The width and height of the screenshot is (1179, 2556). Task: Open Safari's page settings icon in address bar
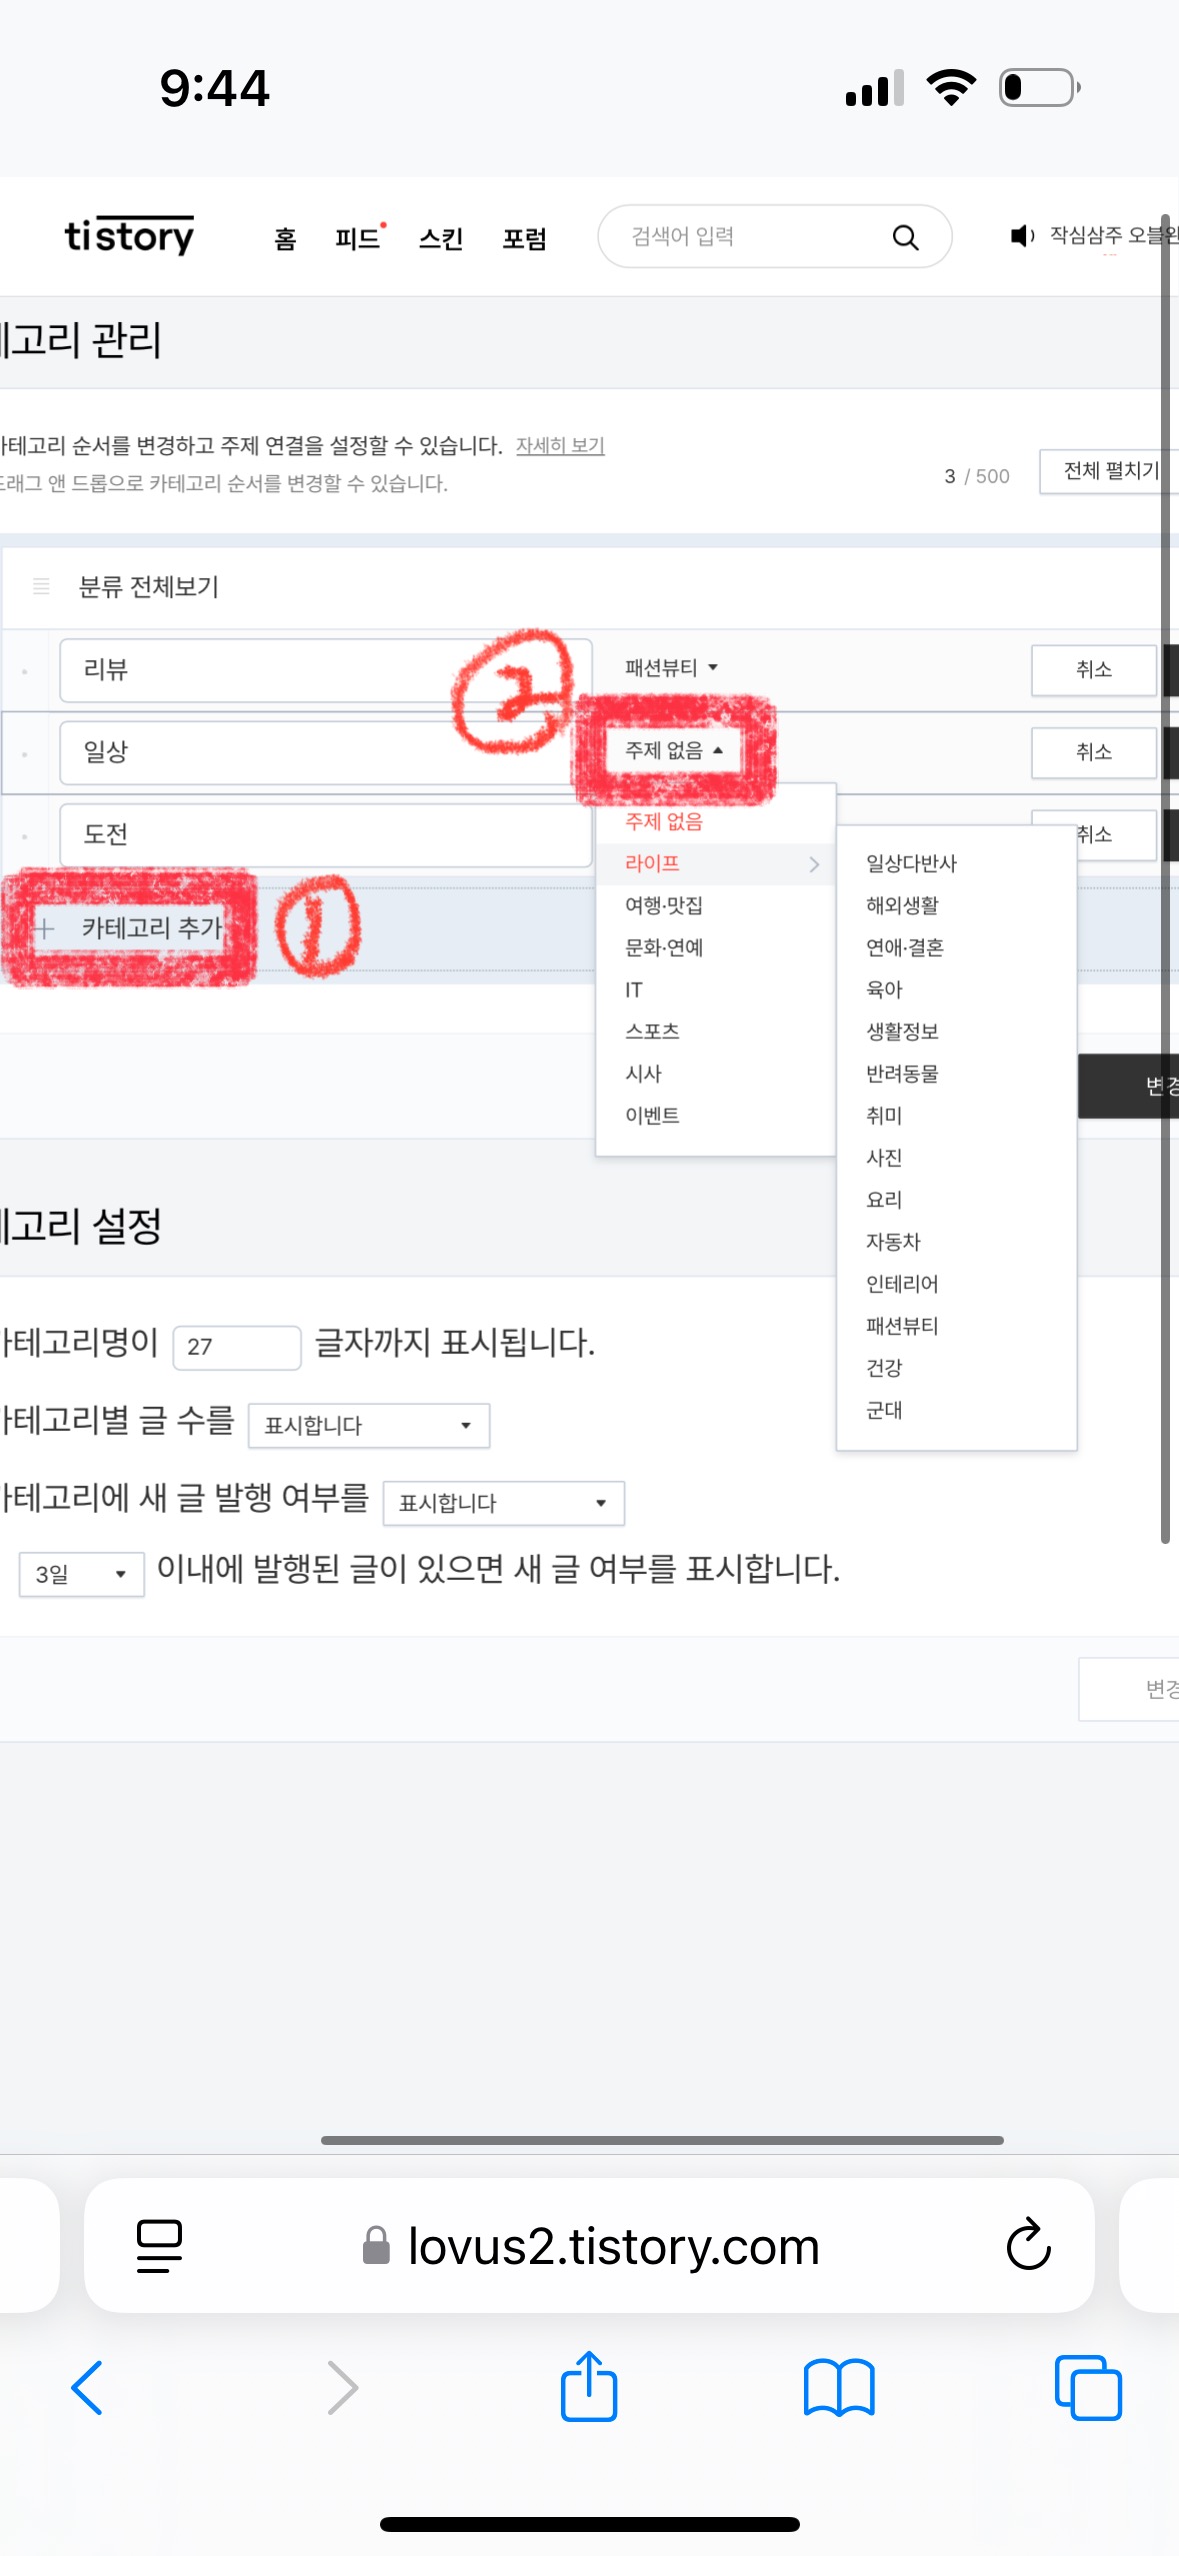(x=159, y=2246)
